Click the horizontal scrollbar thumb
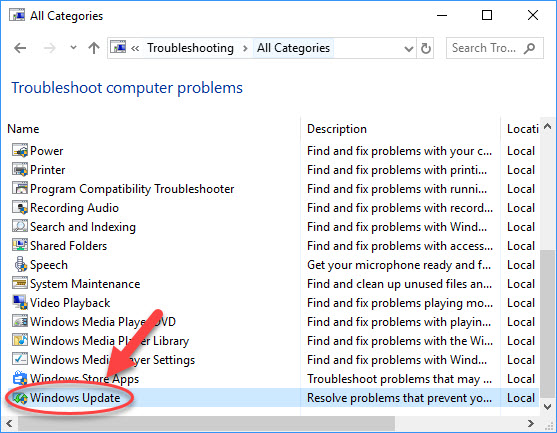Screen dimensions: 557x433 tap(206, 423)
